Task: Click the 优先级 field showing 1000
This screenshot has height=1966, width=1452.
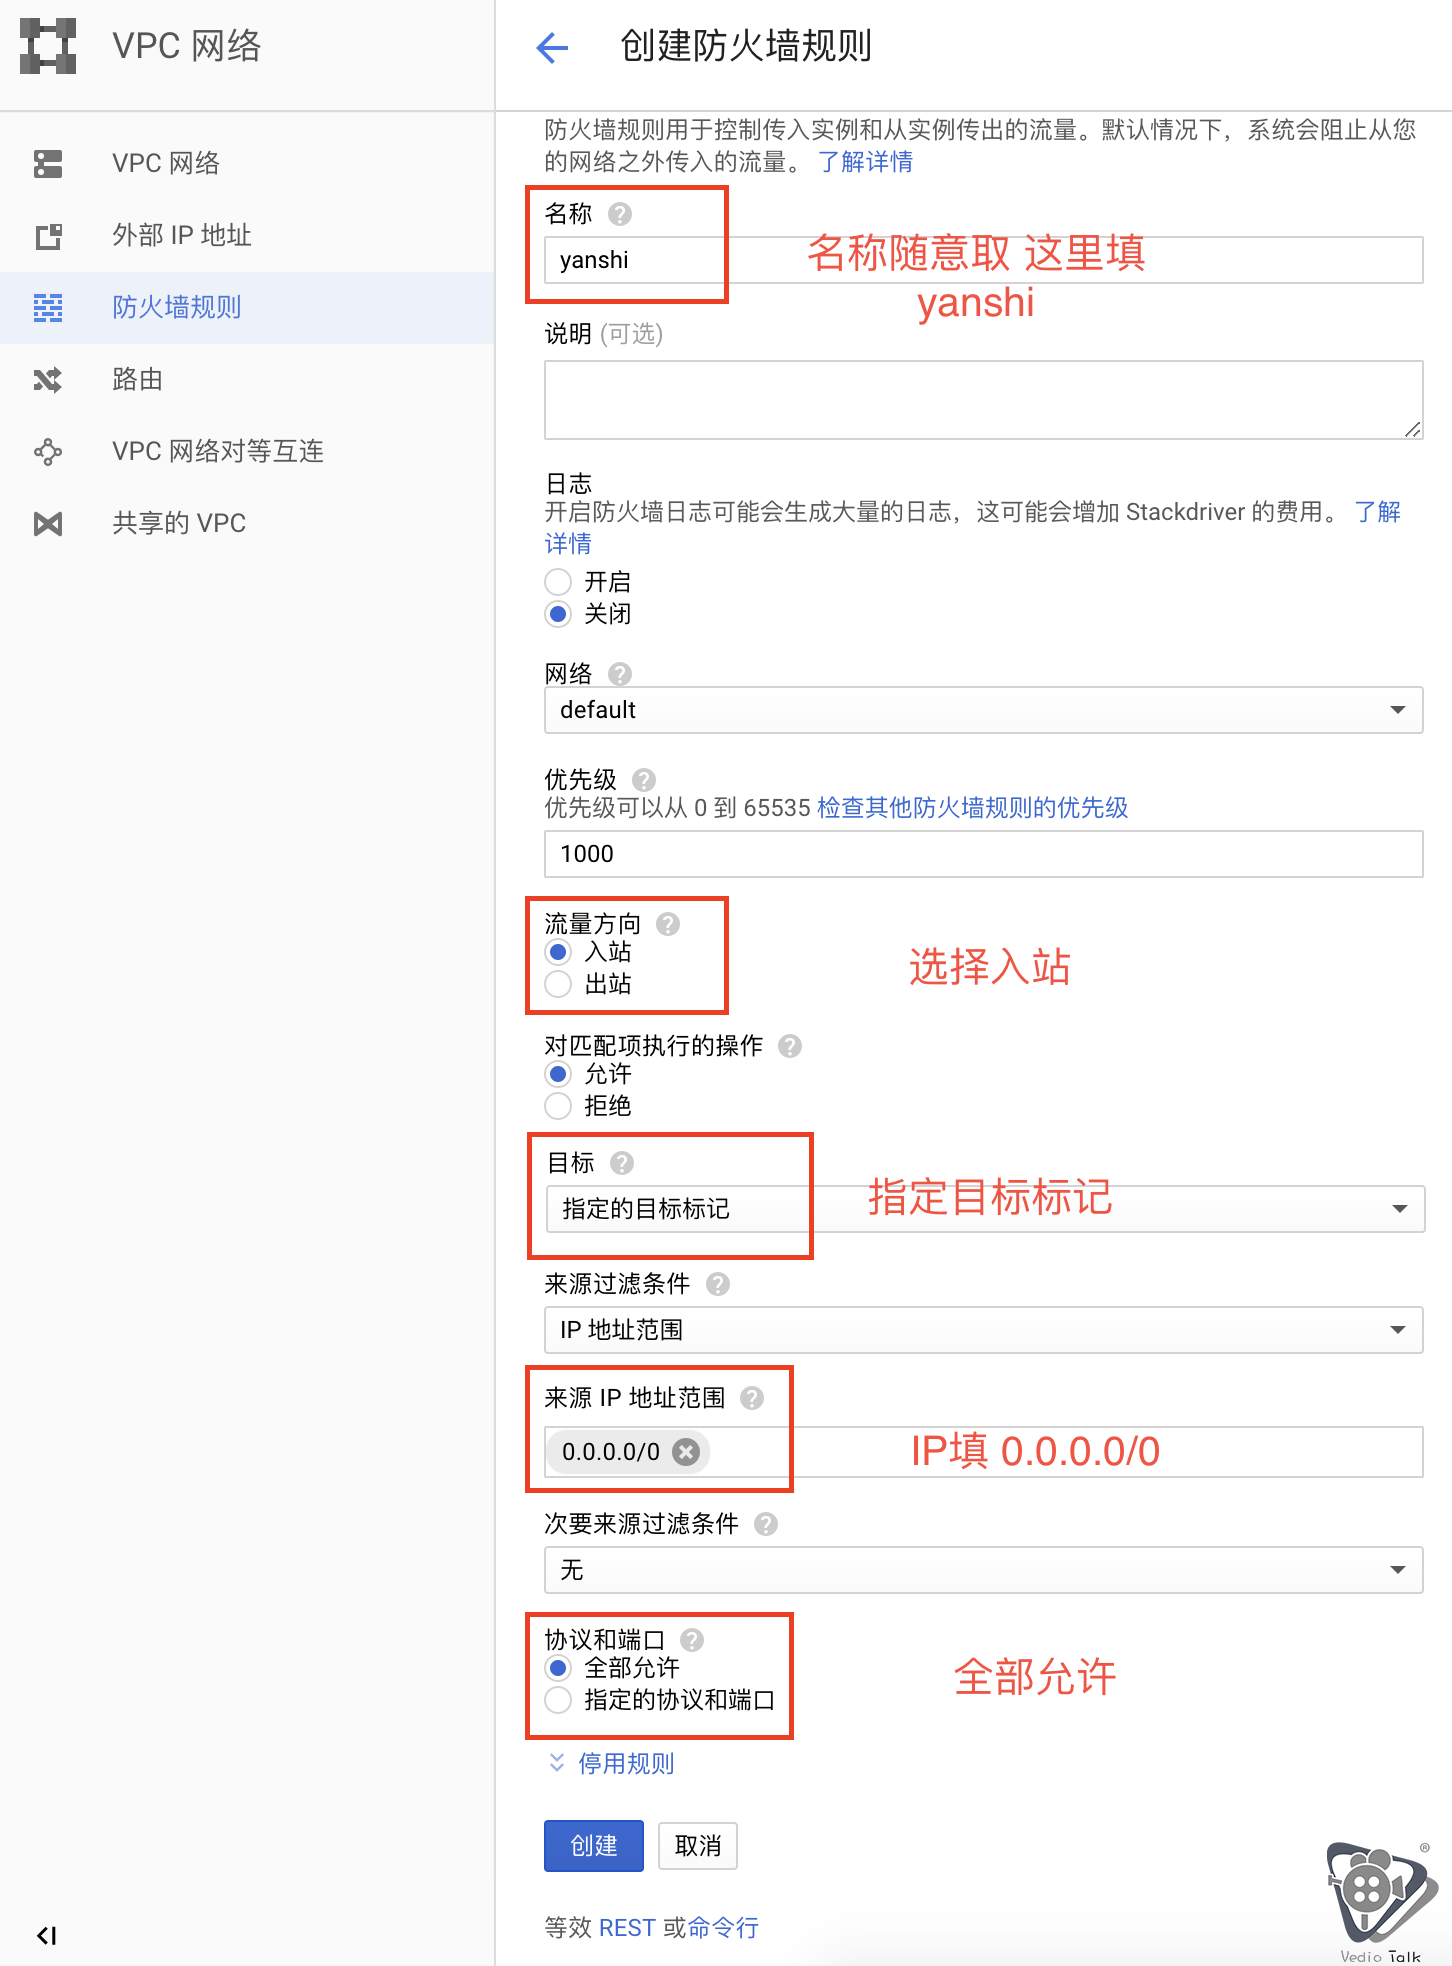Action: point(984,854)
